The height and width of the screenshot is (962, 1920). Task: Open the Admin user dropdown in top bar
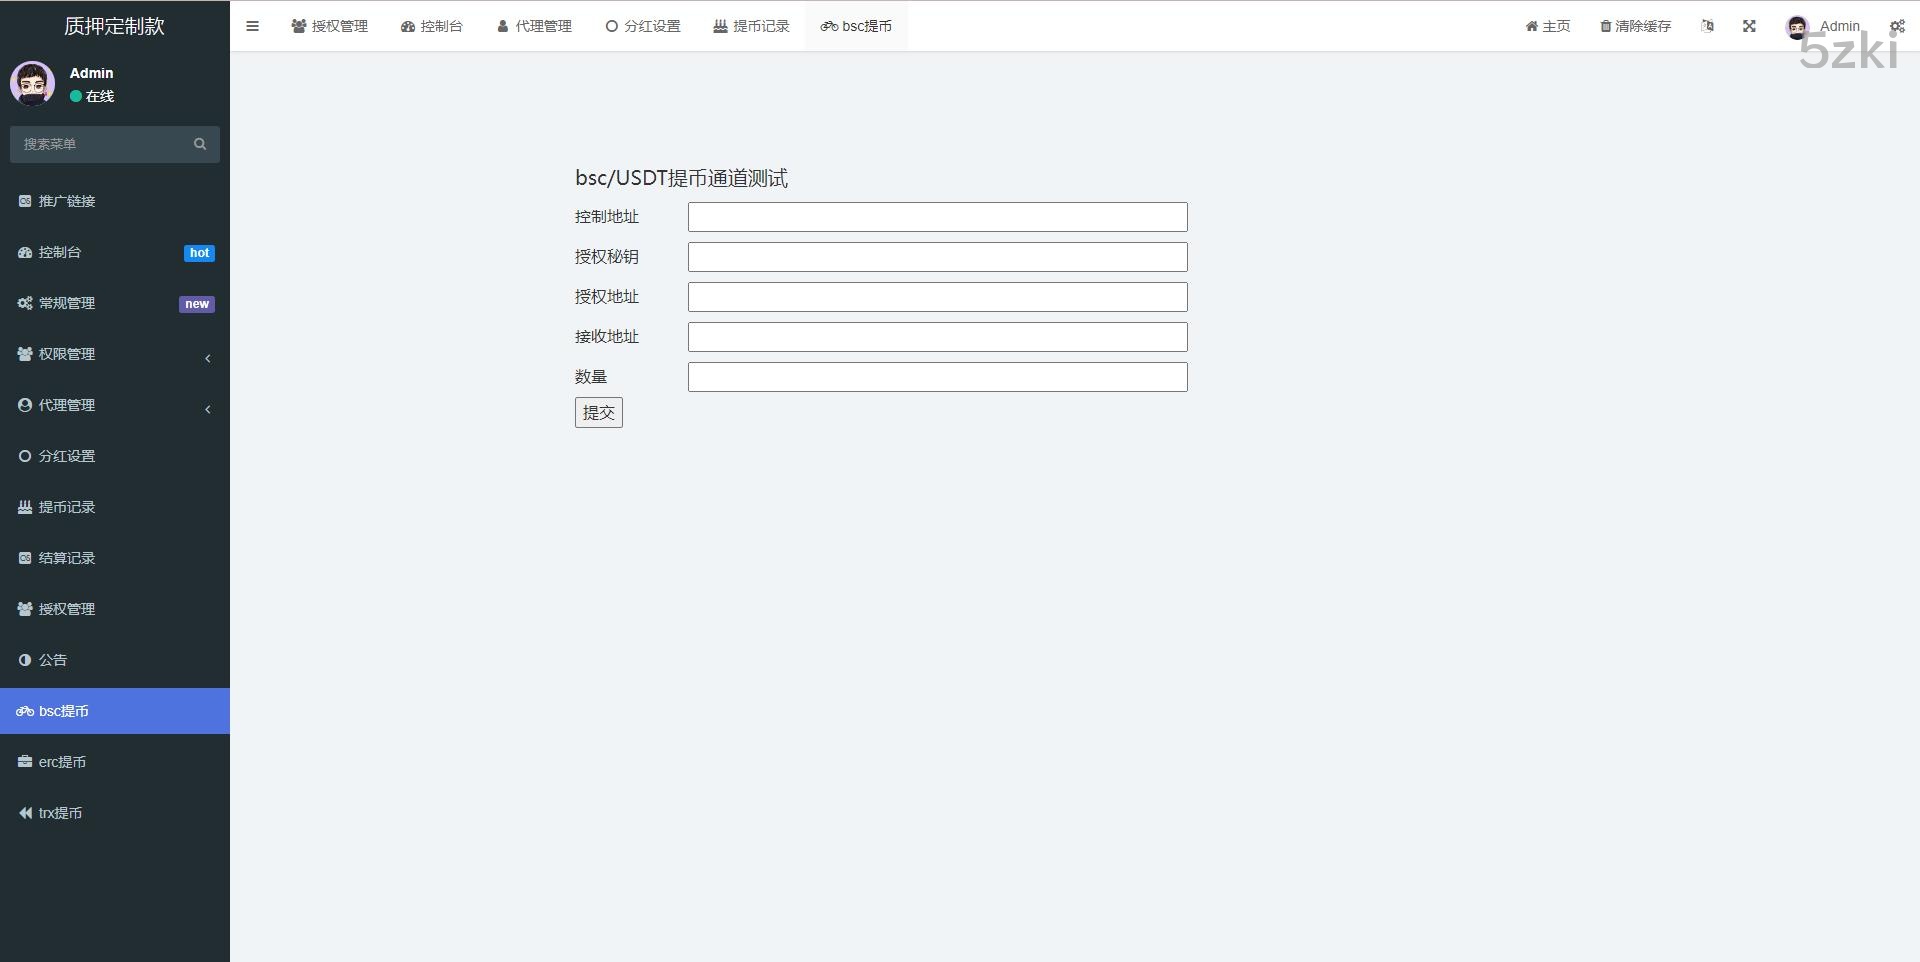coord(1823,26)
